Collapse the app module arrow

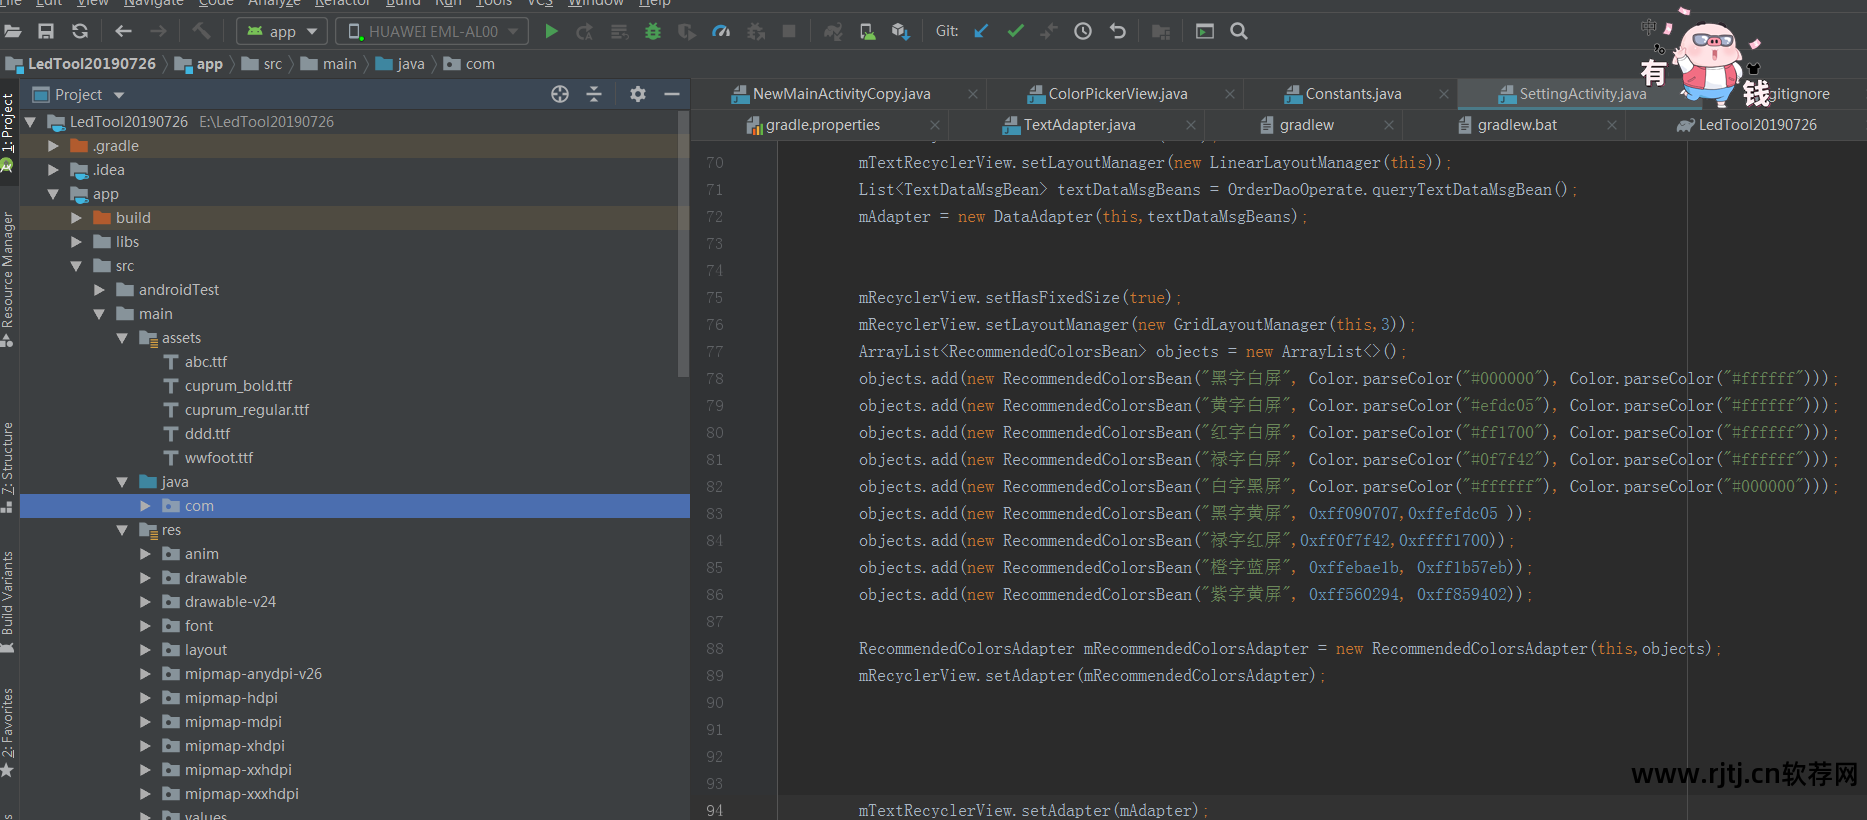(x=53, y=194)
